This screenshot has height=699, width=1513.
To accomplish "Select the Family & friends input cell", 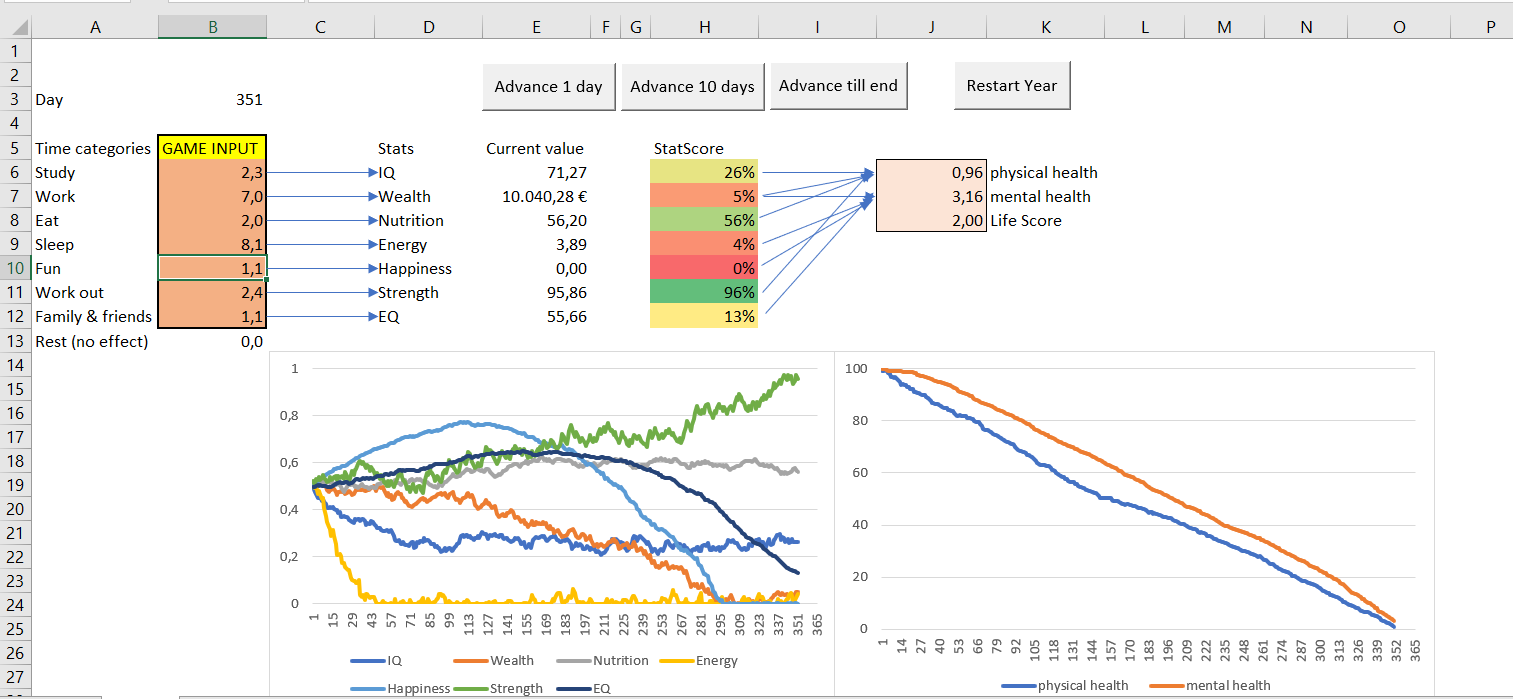I will pyautogui.click(x=212, y=316).
